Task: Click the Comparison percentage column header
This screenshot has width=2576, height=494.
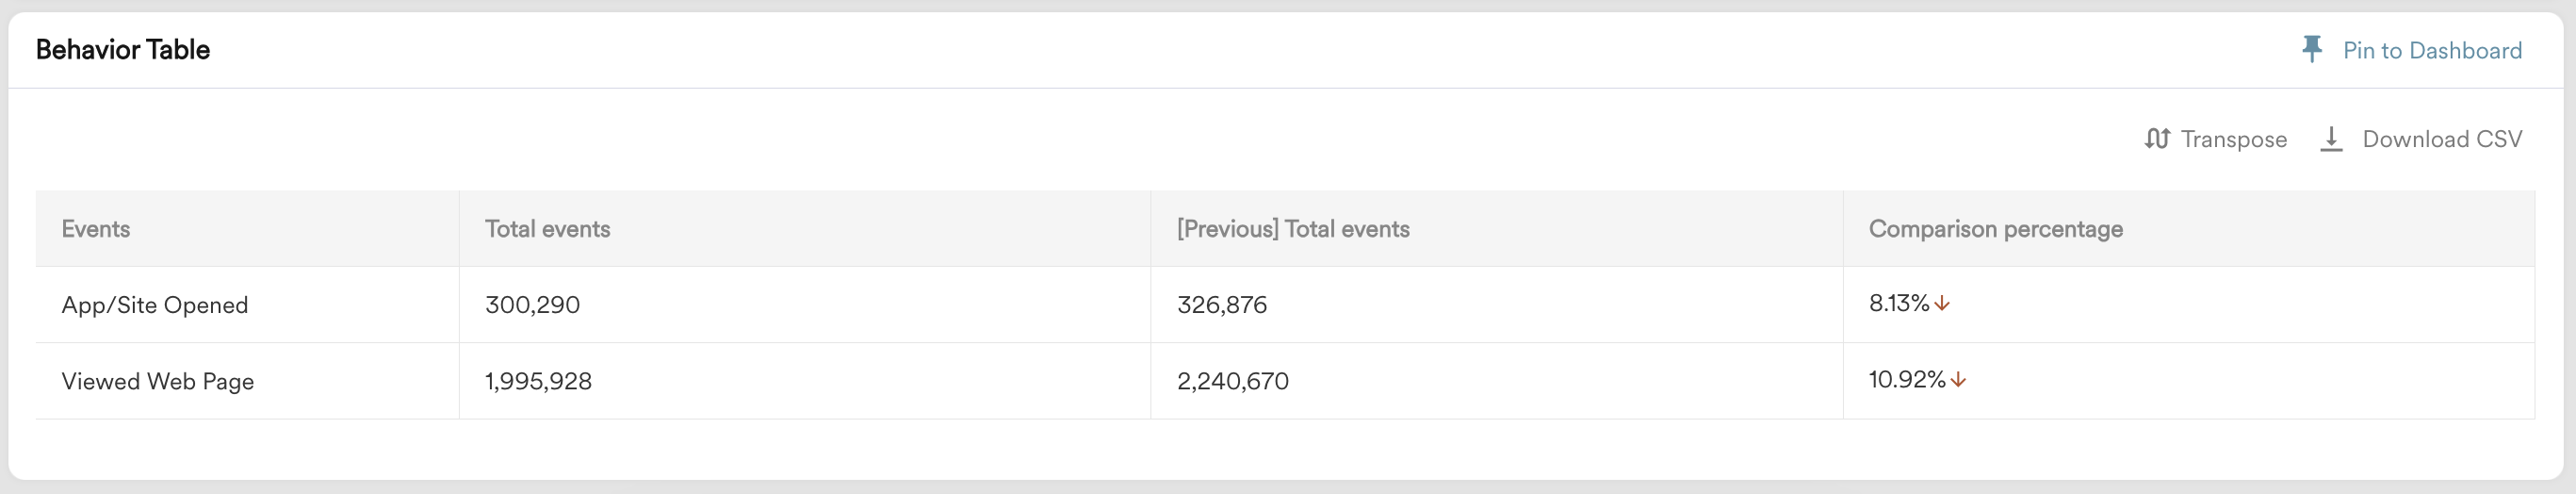Action: click(1995, 229)
